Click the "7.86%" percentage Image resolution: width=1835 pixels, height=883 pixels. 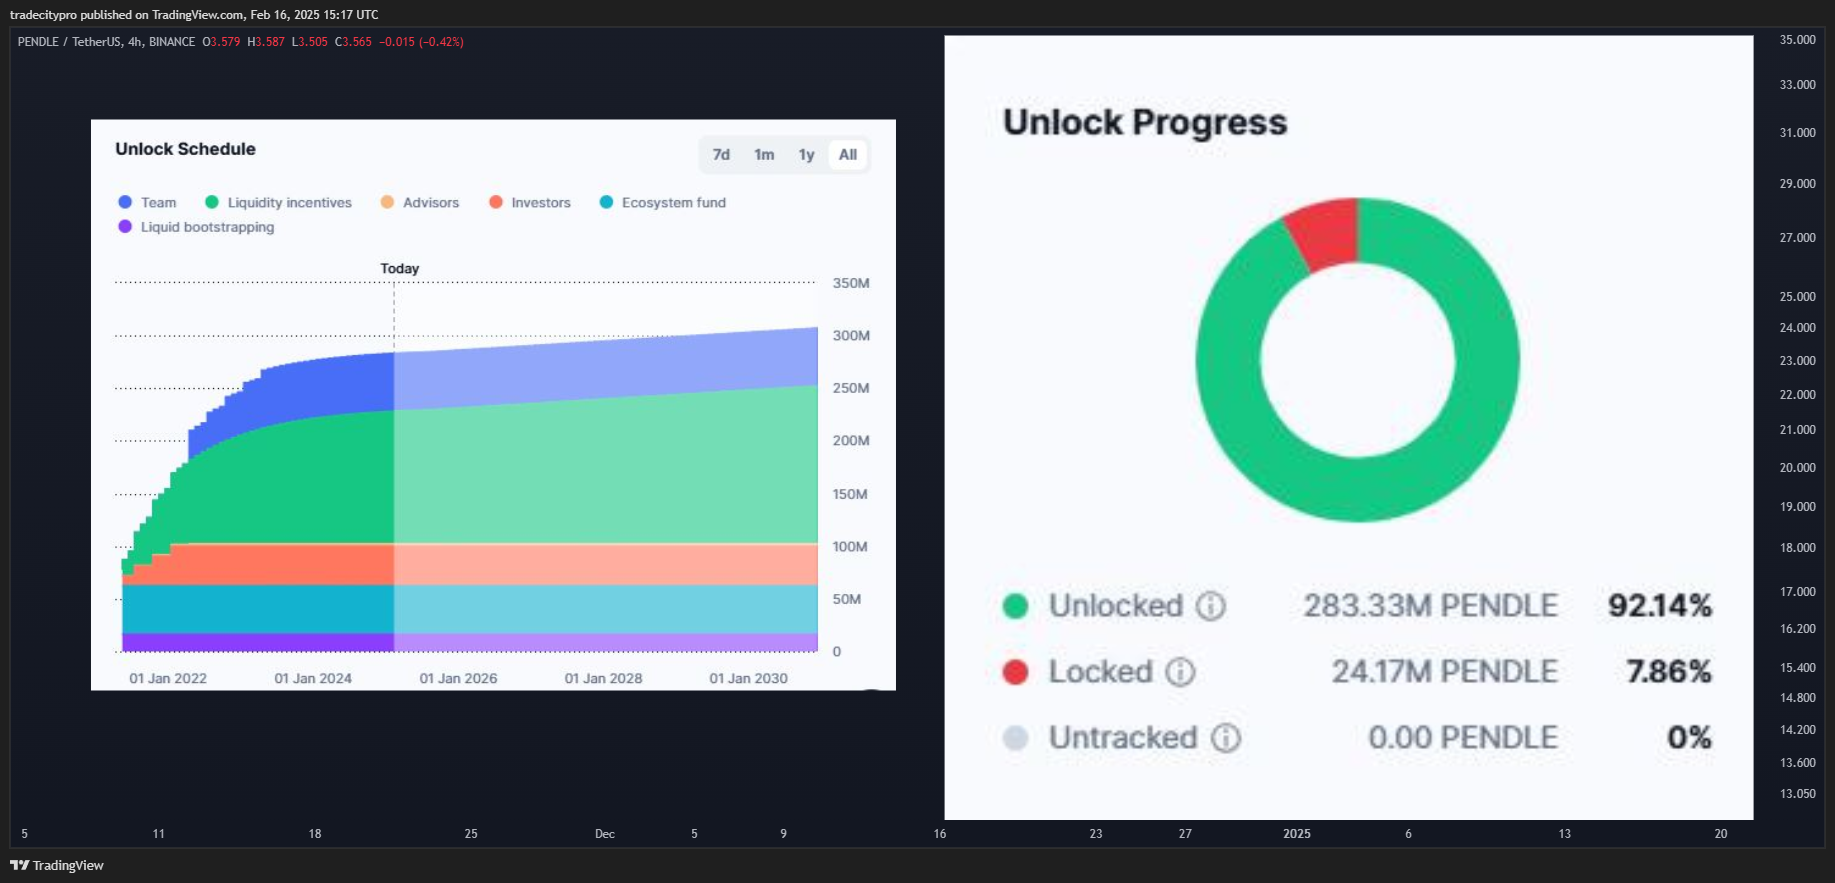[1669, 672]
